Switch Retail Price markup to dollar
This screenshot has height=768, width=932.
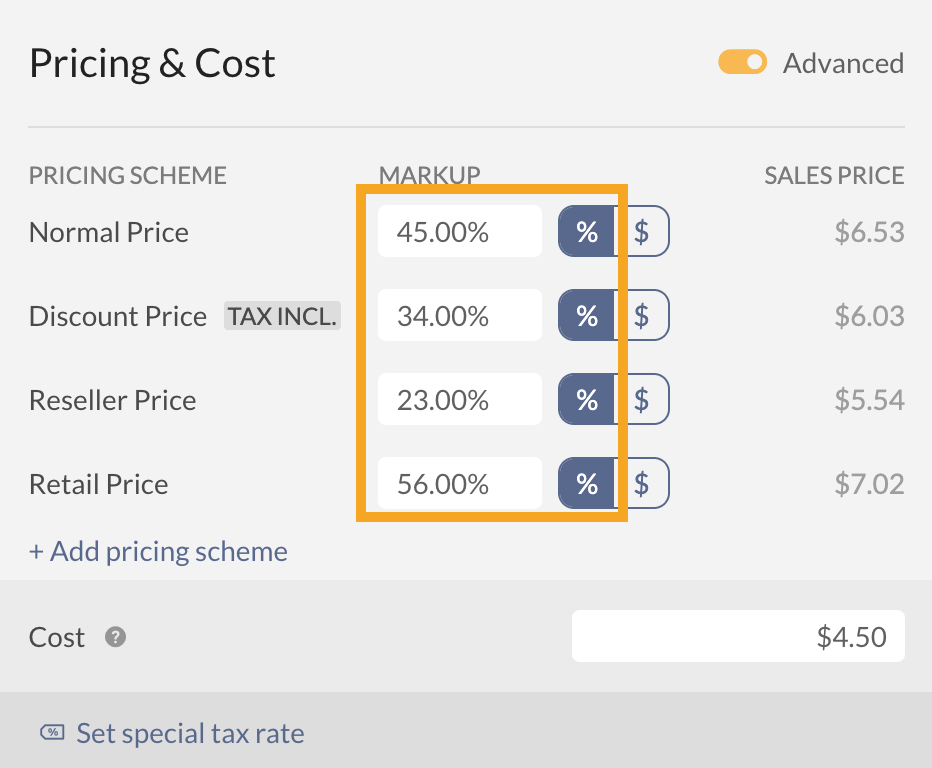[x=642, y=484]
